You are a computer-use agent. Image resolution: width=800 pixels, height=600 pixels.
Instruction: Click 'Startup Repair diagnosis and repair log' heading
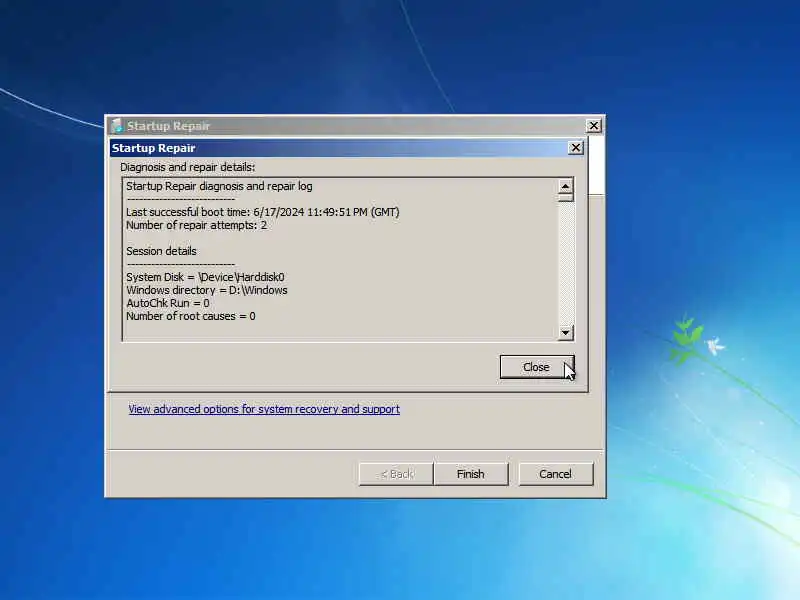tap(219, 186)
